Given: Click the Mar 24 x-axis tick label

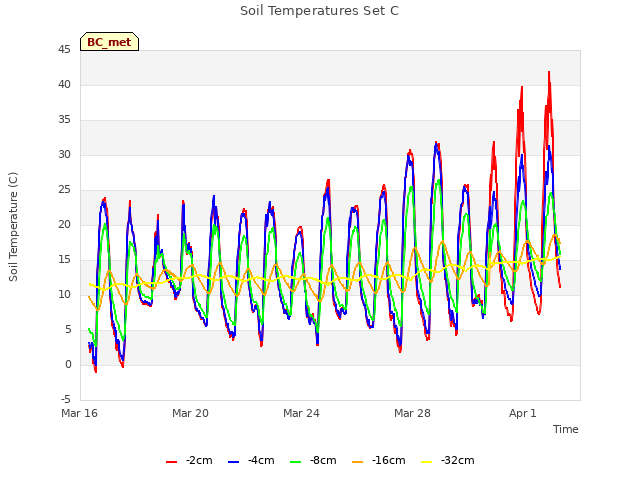Looking at the screenshot, I should tap(301, 413).
